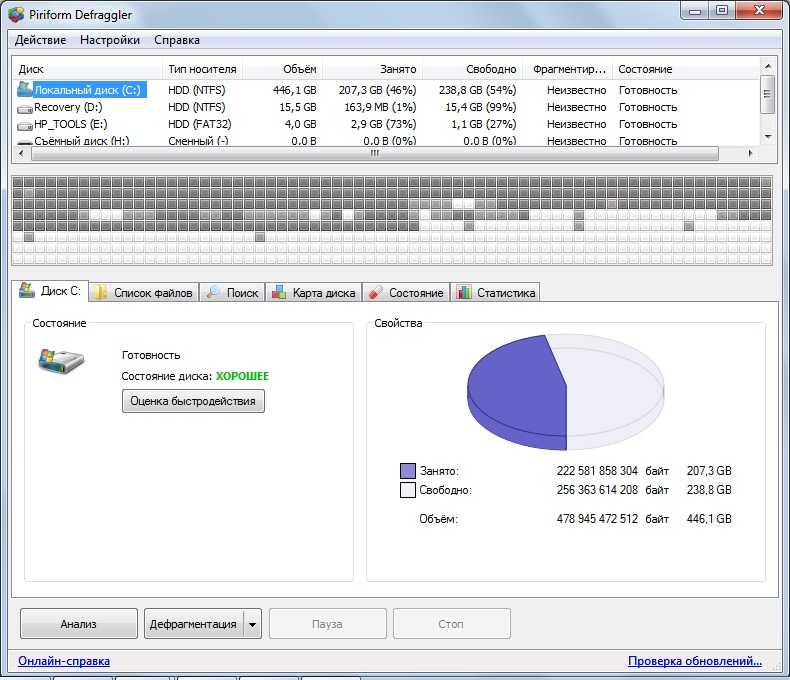
Task: Click the Диск C: tab icon
Action: pos(27,290)
